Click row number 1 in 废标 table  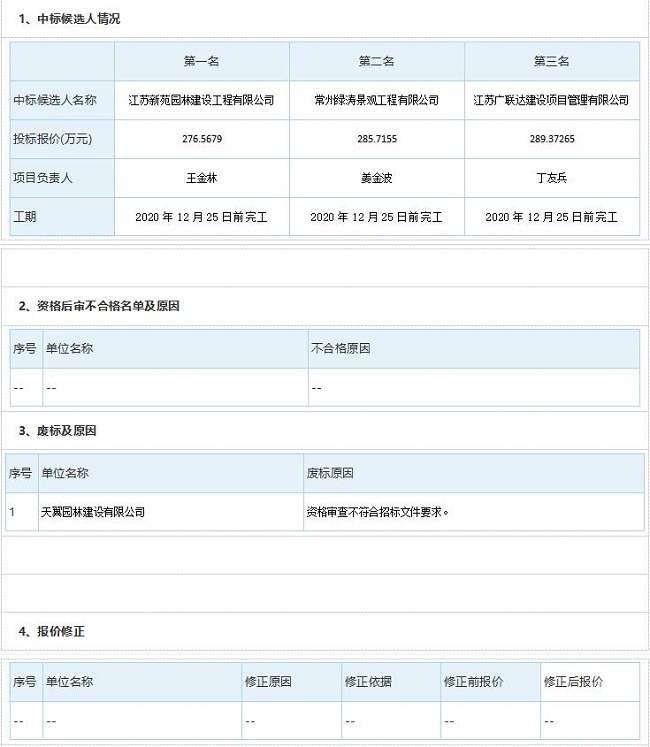12,512
